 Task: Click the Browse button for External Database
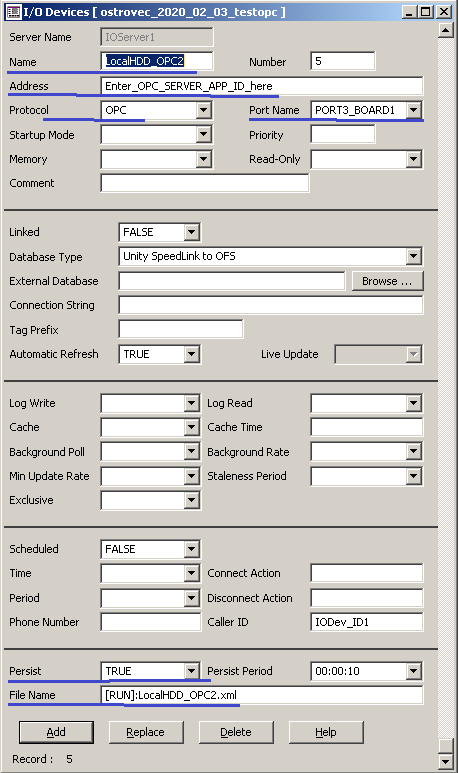[x=387, y=281]
